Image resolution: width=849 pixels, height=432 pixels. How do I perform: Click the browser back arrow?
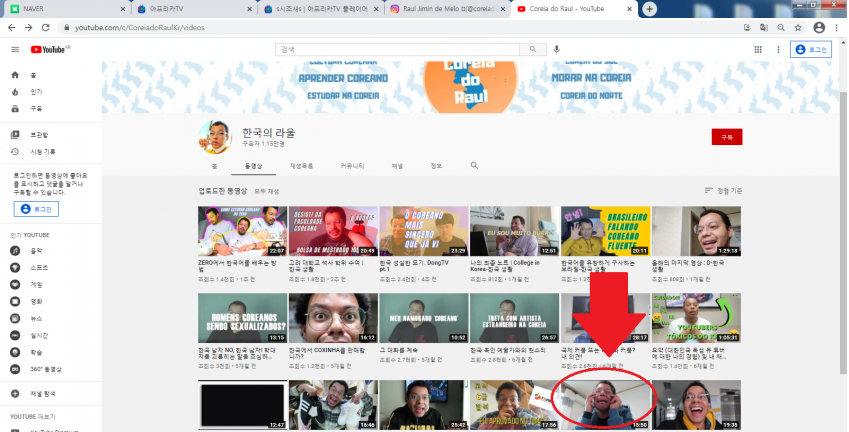[x=12, y=28]
